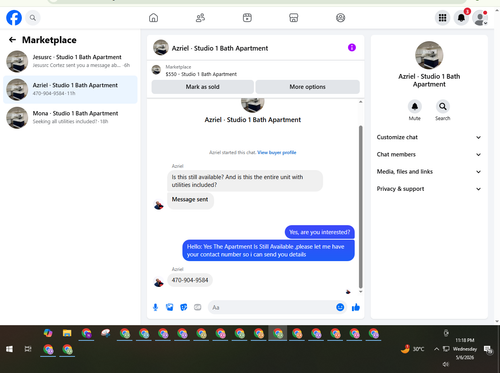This screenshot has height=373, width=500.
Task: Click the Mark as sold button
Action: [x=203, y=87]
